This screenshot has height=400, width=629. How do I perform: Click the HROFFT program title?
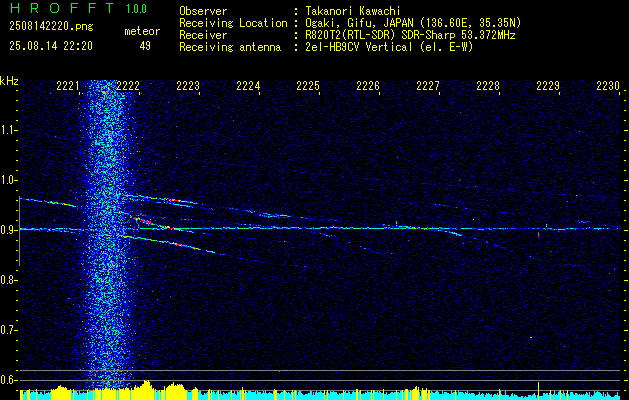[62, 8]
